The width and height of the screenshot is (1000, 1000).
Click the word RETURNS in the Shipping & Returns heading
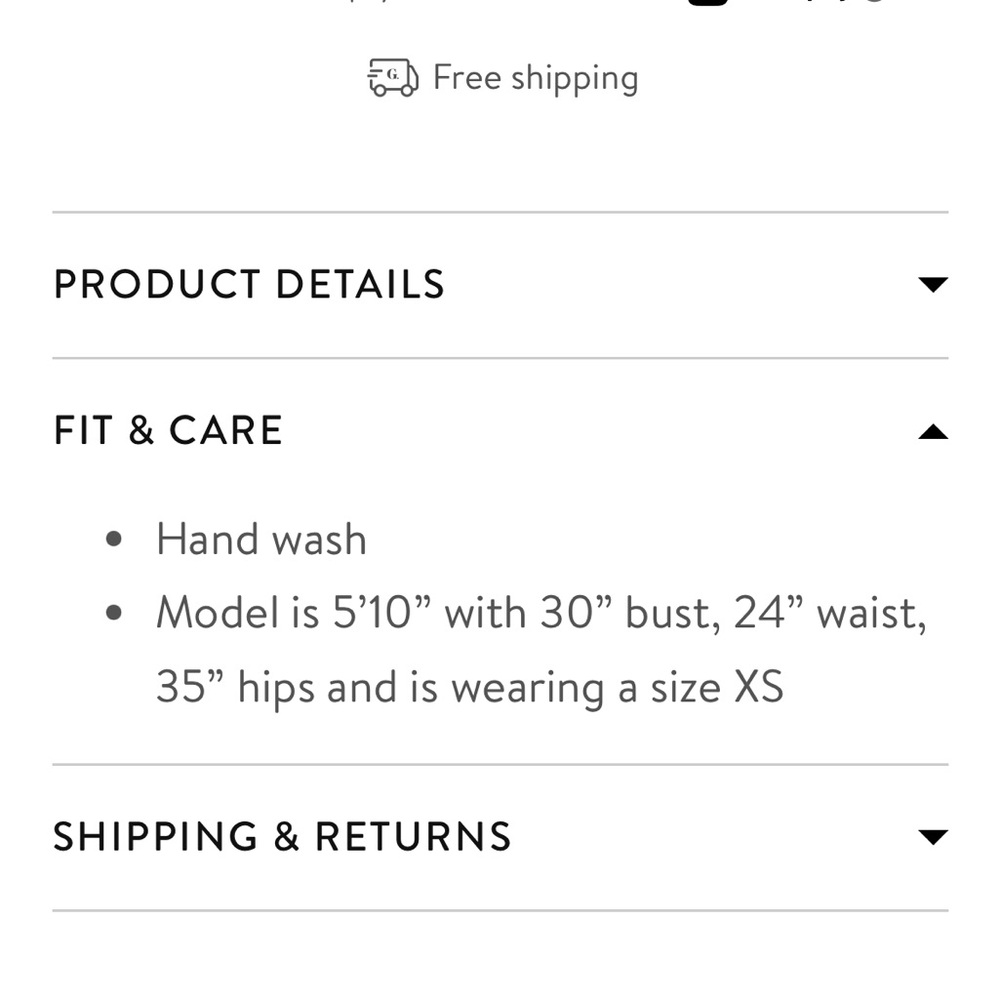coord(413,837)
